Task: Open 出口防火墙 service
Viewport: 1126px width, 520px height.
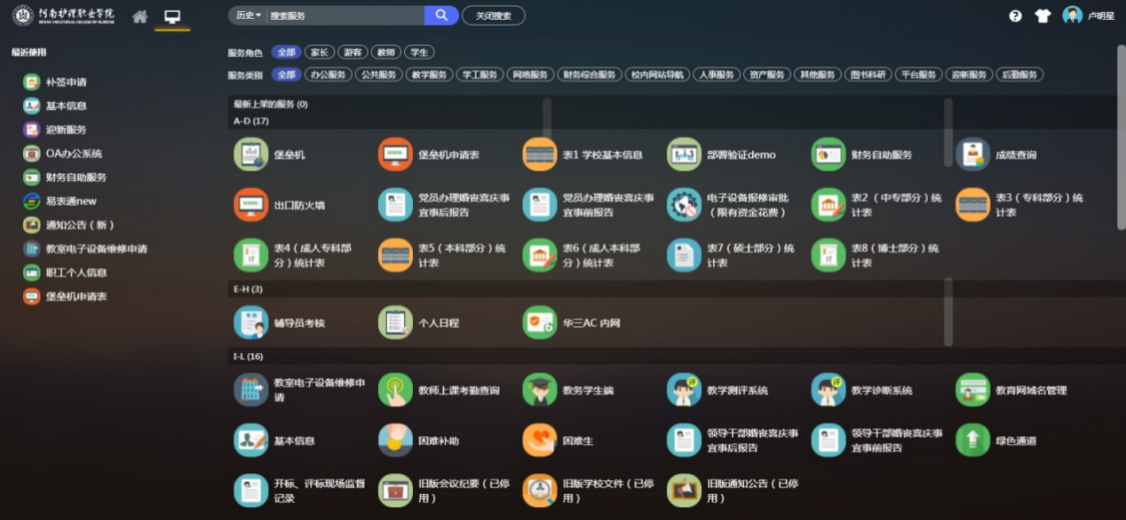Action: pyautogui.click(x=279, y=205)
